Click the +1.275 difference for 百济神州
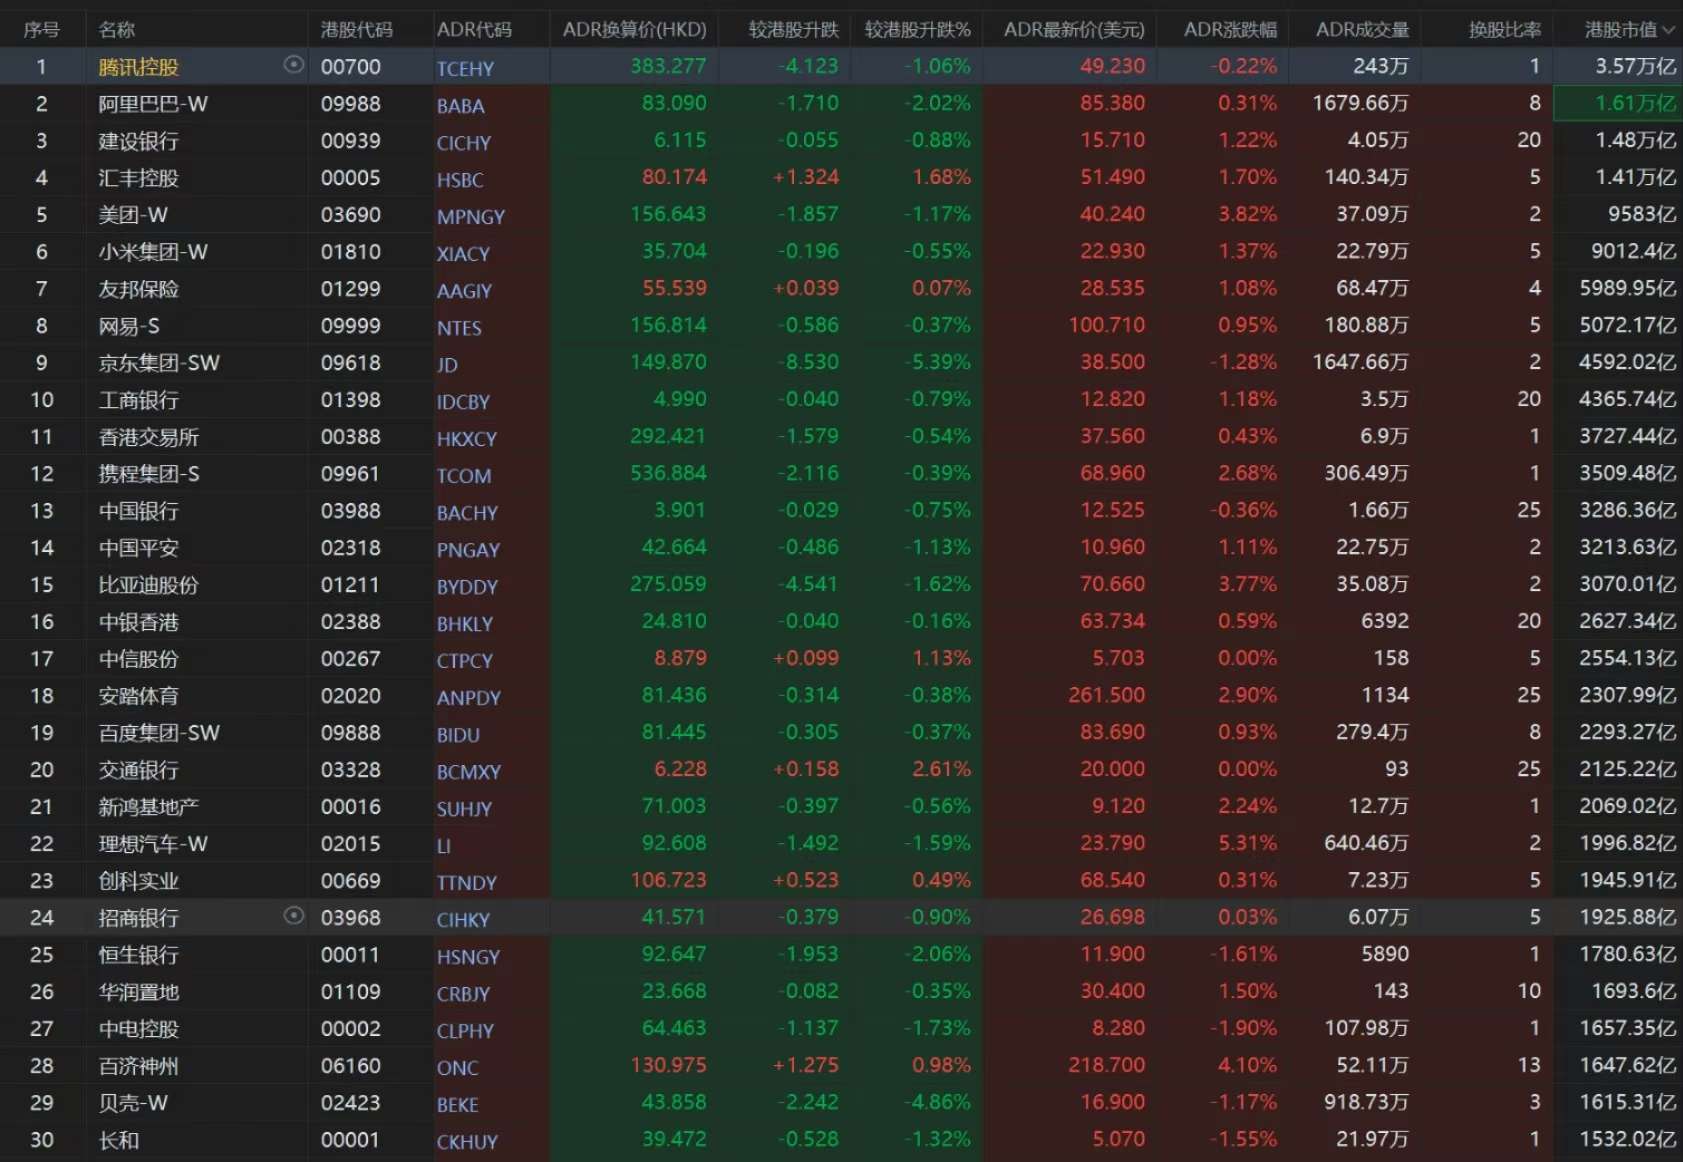Viewport: 1683px width, 1162px height. [x=806, y=1065]
